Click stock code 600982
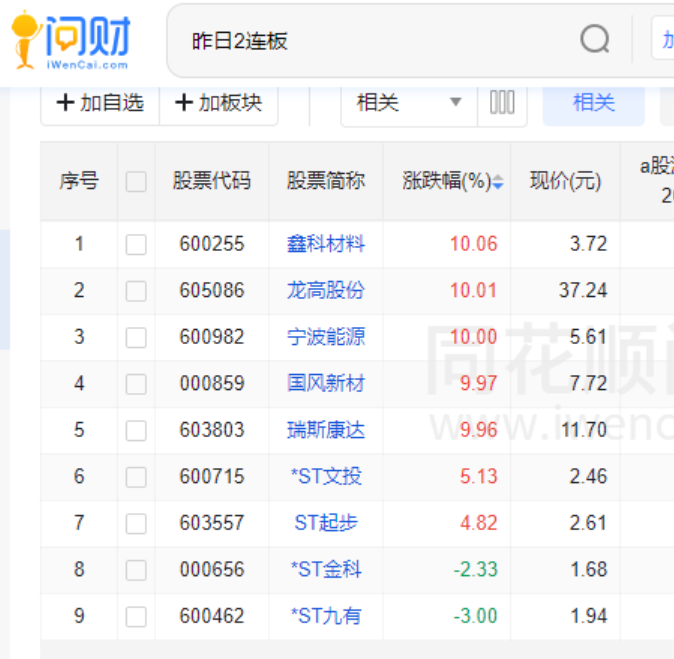The image size is (674, 659). (212, 337)
